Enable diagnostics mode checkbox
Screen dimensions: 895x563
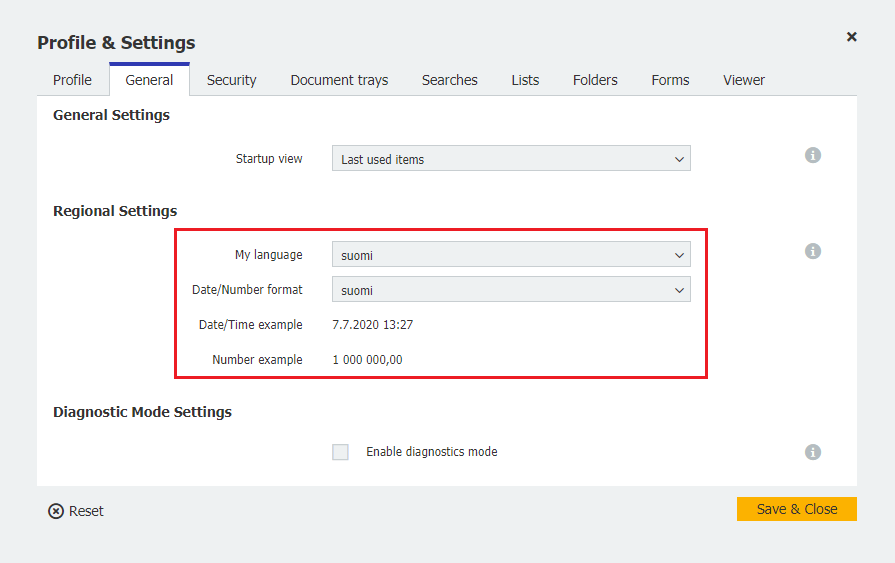(341, 452)
